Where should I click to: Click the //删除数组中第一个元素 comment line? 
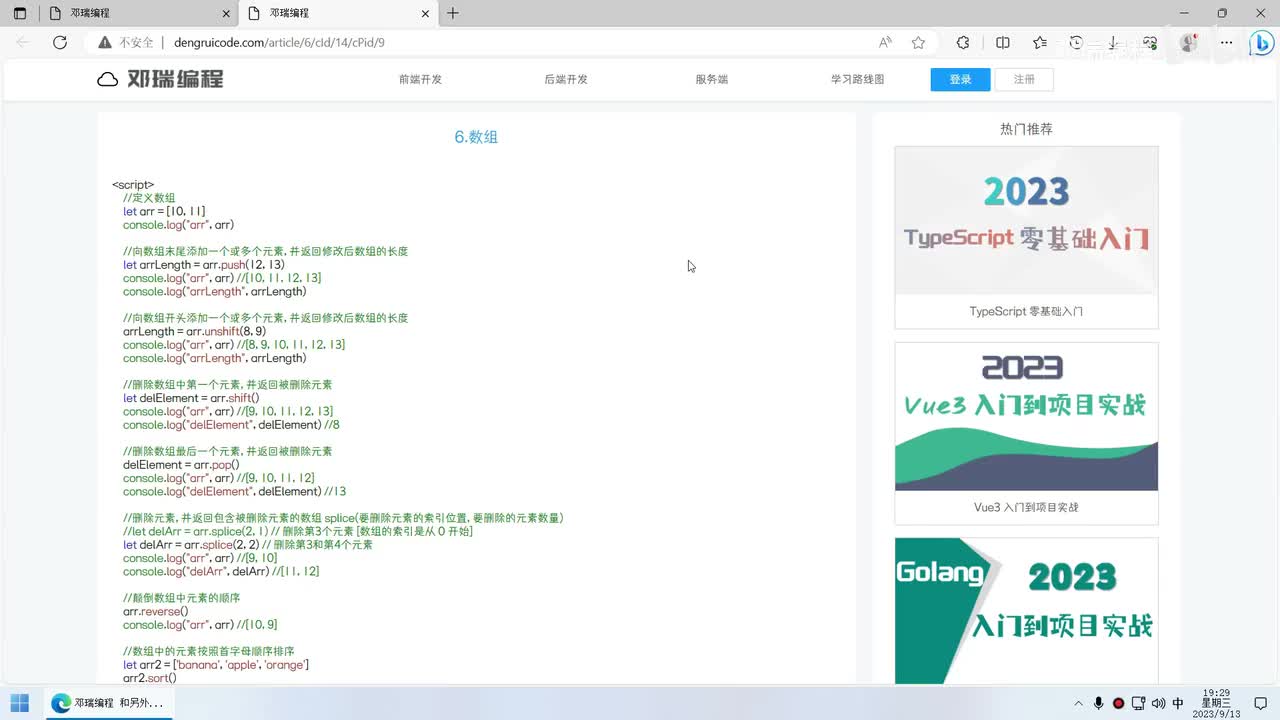pyautogui.click(x=227, y=385)
